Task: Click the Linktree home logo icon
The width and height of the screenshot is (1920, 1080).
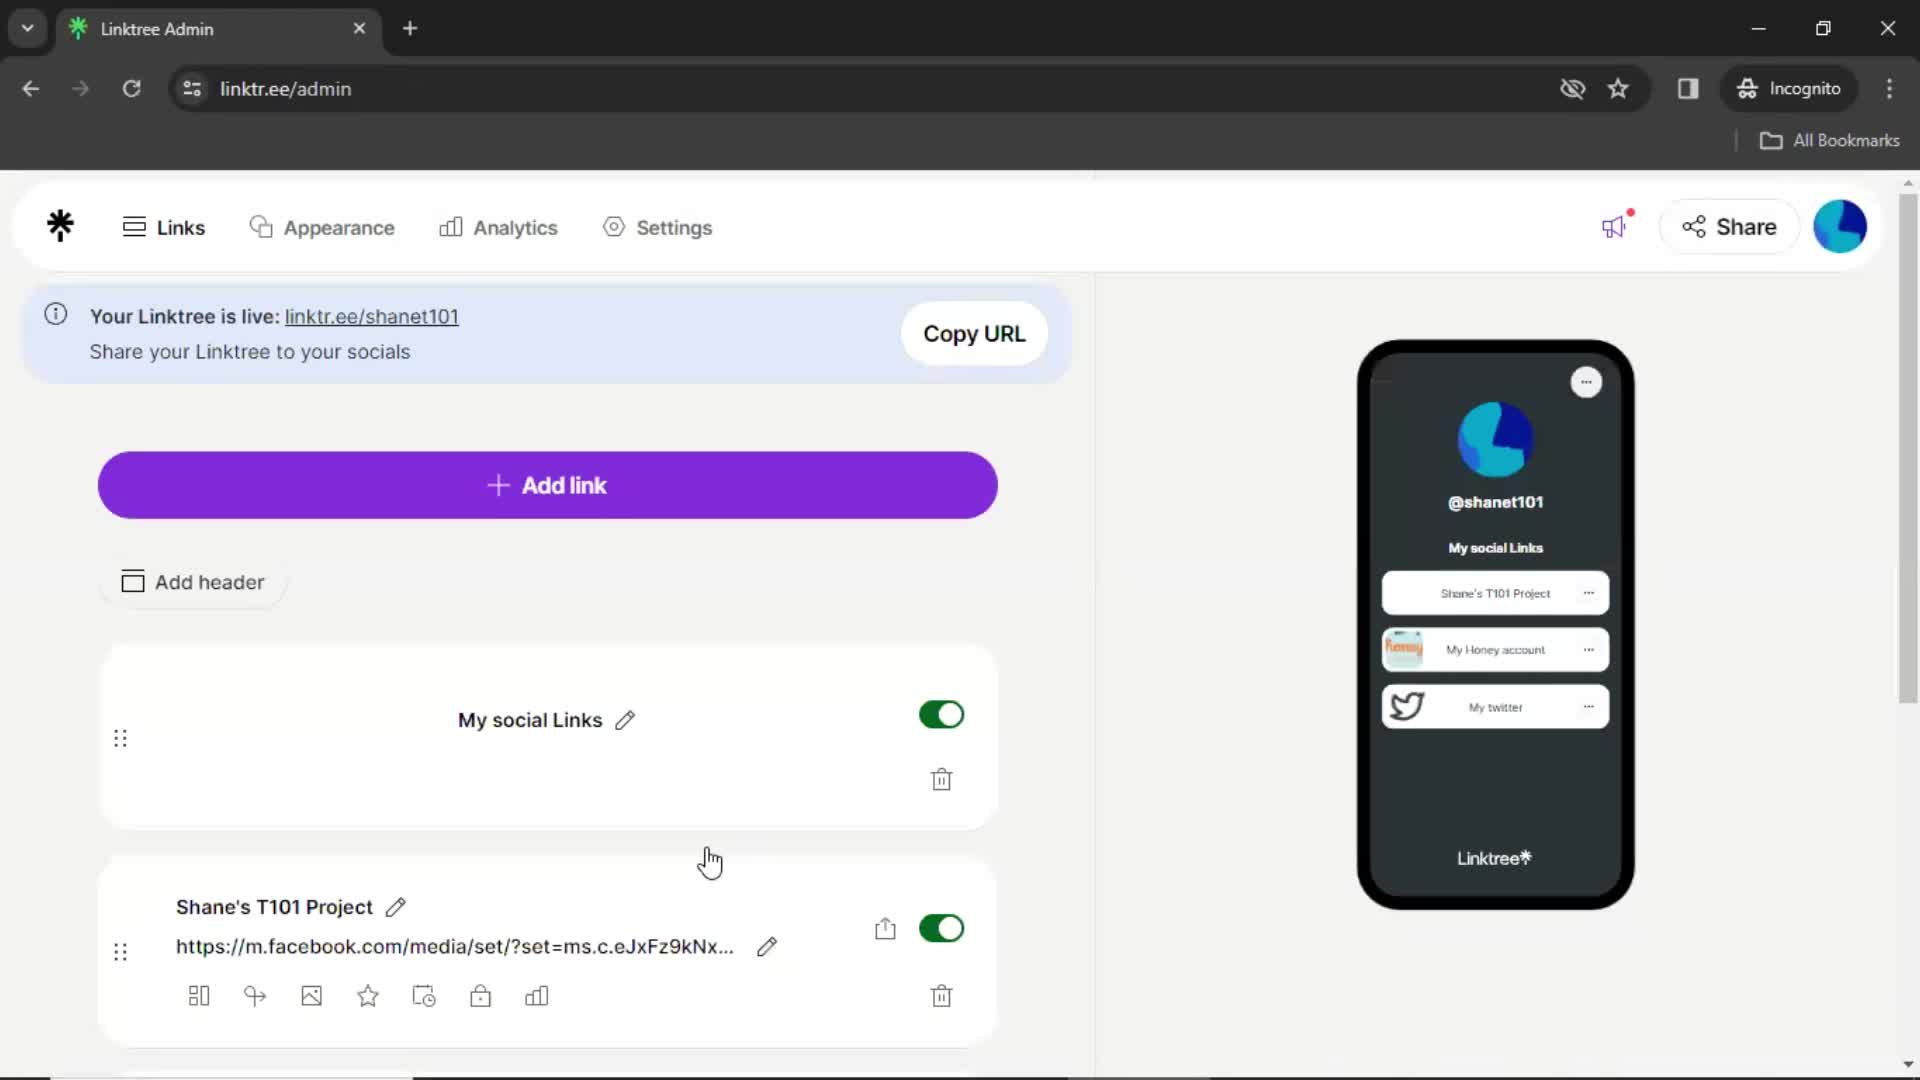Action: pos(61,227)
